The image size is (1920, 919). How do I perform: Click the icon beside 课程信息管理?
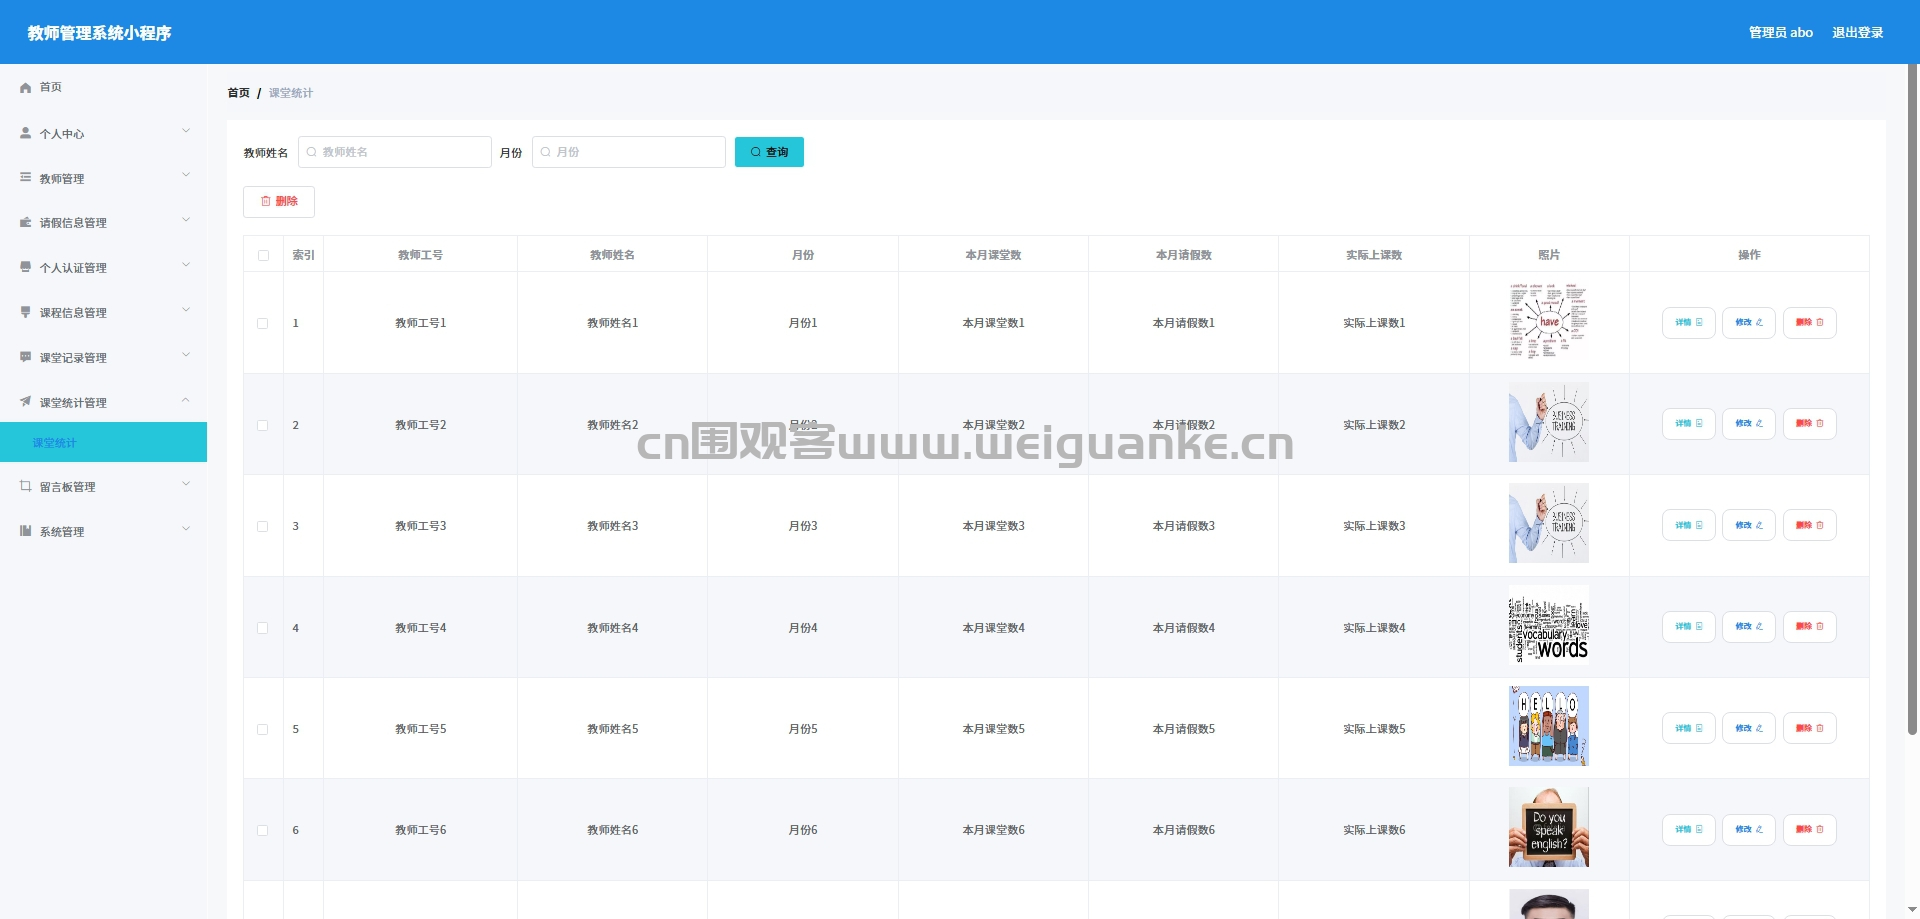tap(26, 313)
